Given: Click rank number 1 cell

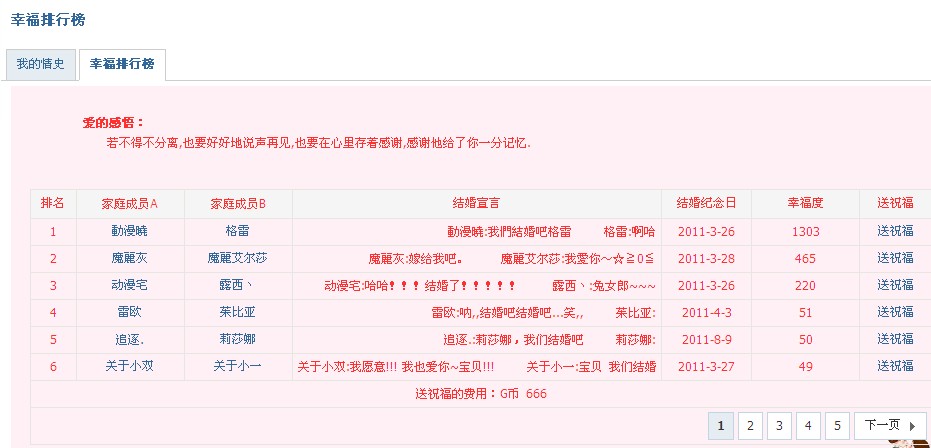Looking at the screenshot, I should (53, 231).
